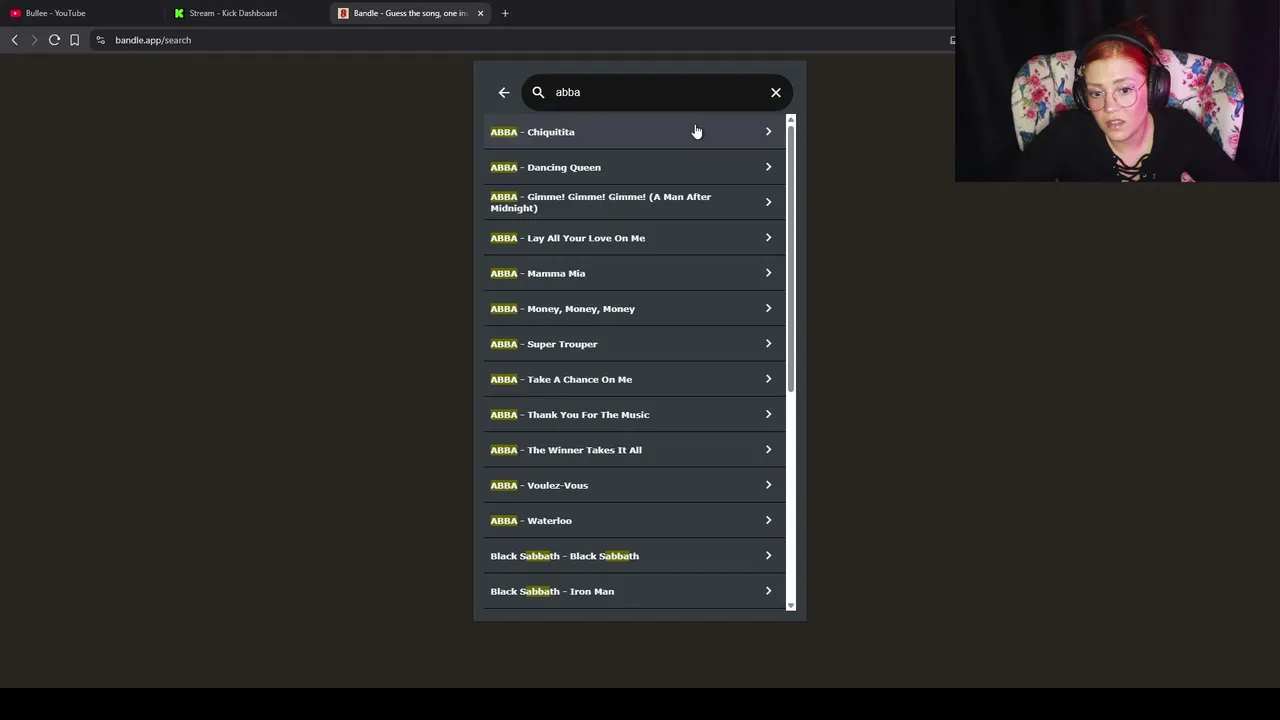Choose 'Gimme! Gimme! Gimme! (A Man After Midnight)'

(634, 202)
